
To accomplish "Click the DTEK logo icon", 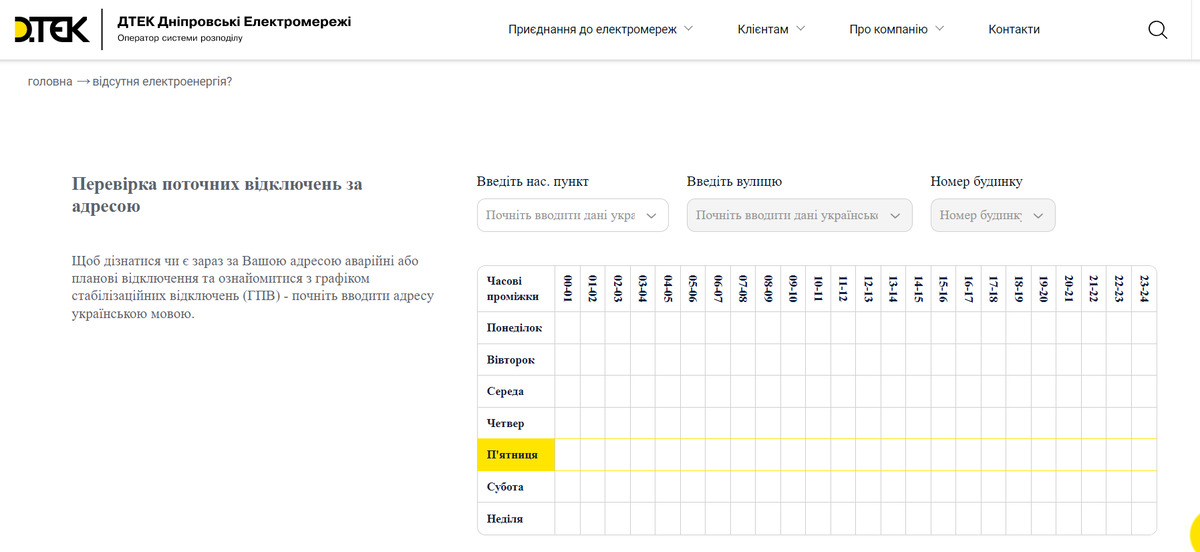I will click(x=52, y=30).
